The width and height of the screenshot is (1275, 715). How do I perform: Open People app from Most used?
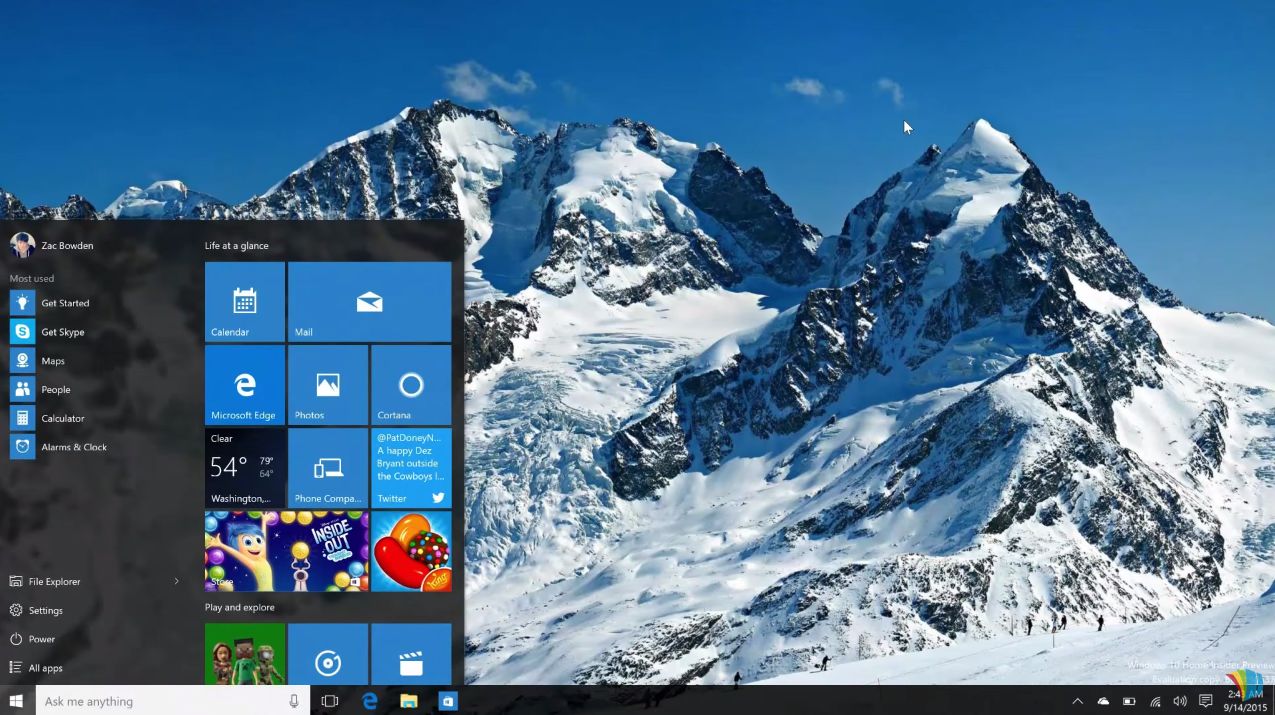[95, 390]
